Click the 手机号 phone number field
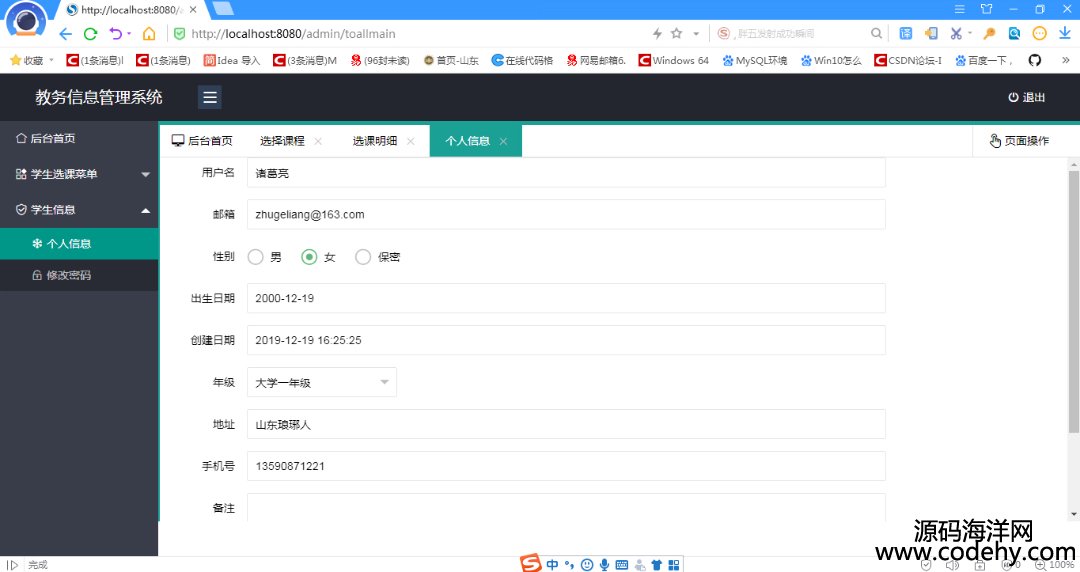 565,466
